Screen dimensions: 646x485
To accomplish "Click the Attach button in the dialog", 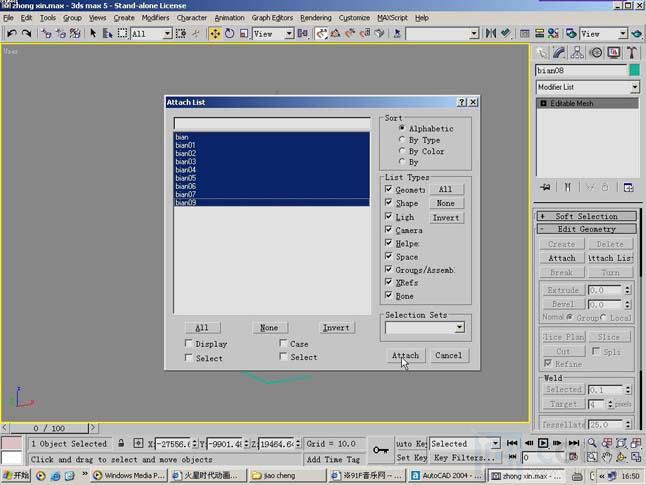I will tap(405, 355).
